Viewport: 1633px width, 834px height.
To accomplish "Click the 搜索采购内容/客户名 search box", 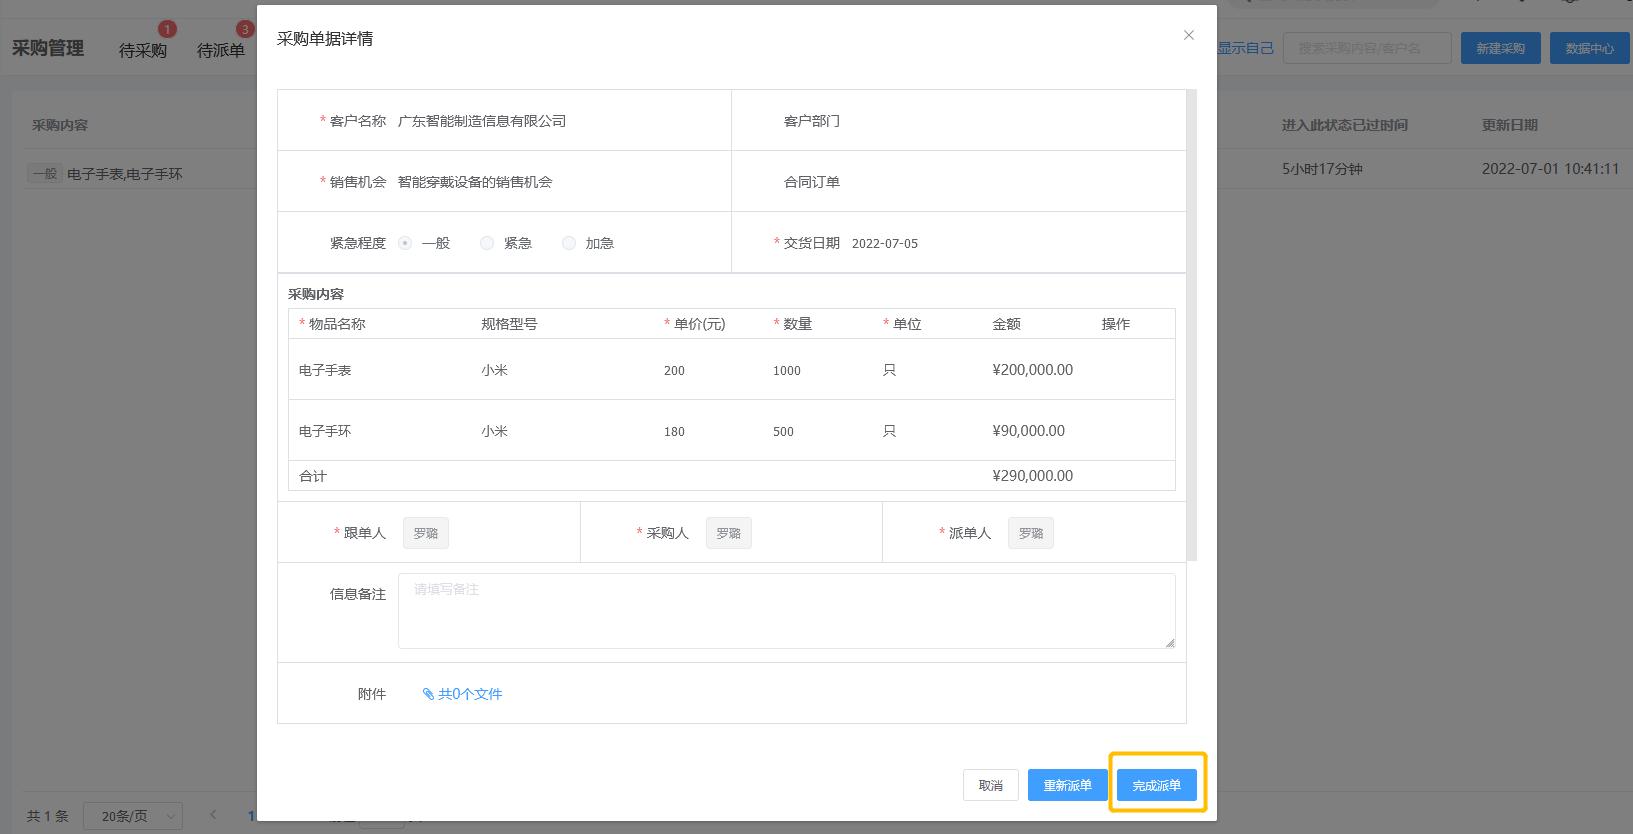I will click(x=1367, y=48).
